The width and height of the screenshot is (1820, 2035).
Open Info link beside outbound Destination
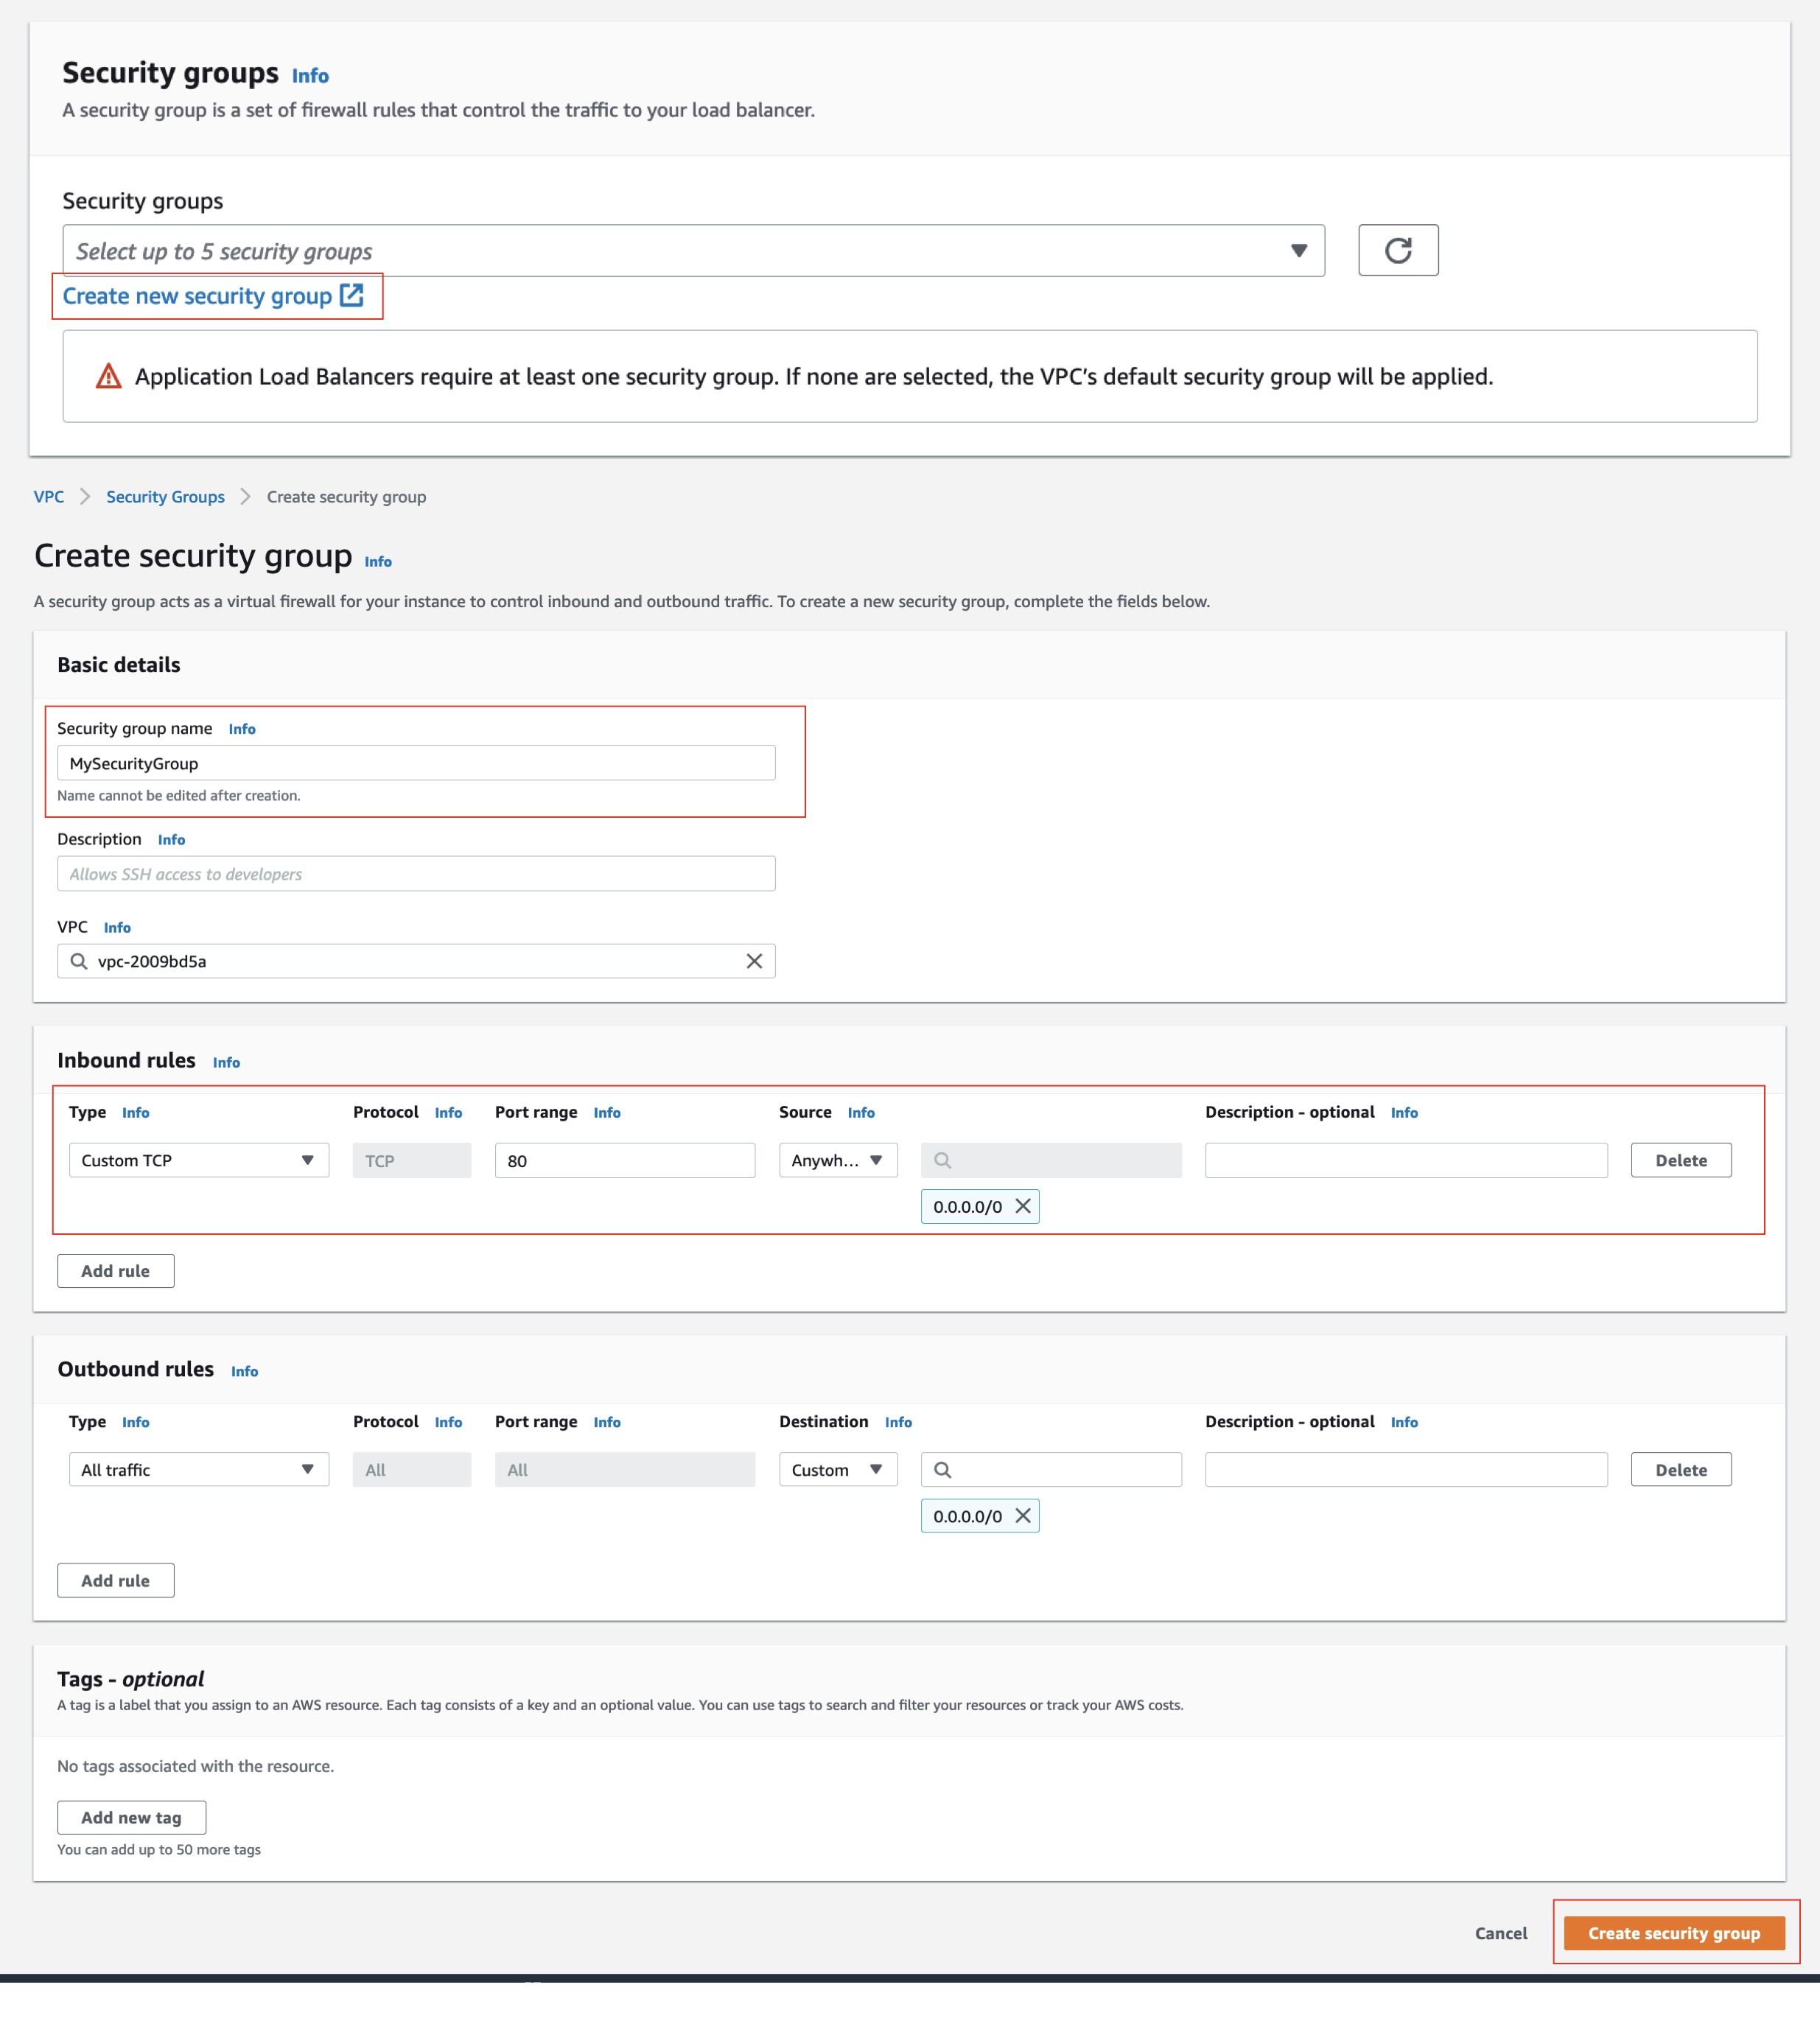pyautogui.click(x=898, y=1422)
